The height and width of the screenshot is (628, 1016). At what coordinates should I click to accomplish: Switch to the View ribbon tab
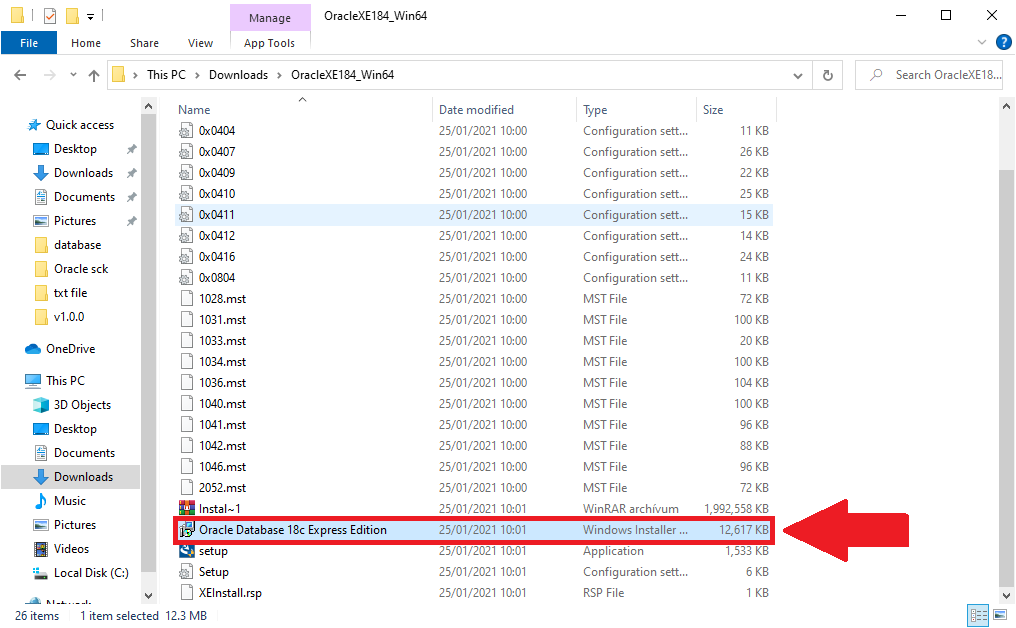pos(200,43)
